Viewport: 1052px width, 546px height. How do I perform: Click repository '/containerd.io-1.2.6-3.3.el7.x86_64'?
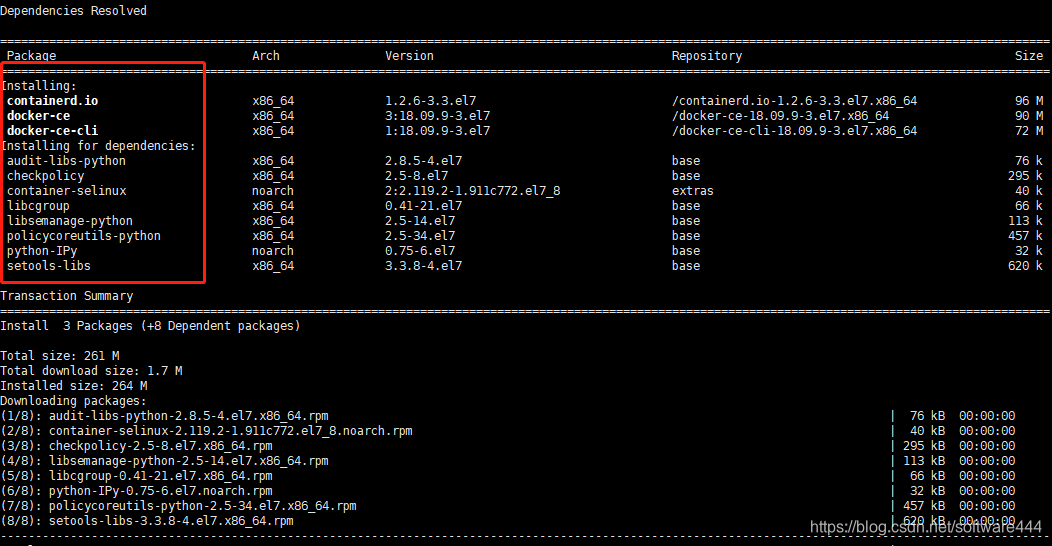(x=794, y=101)
